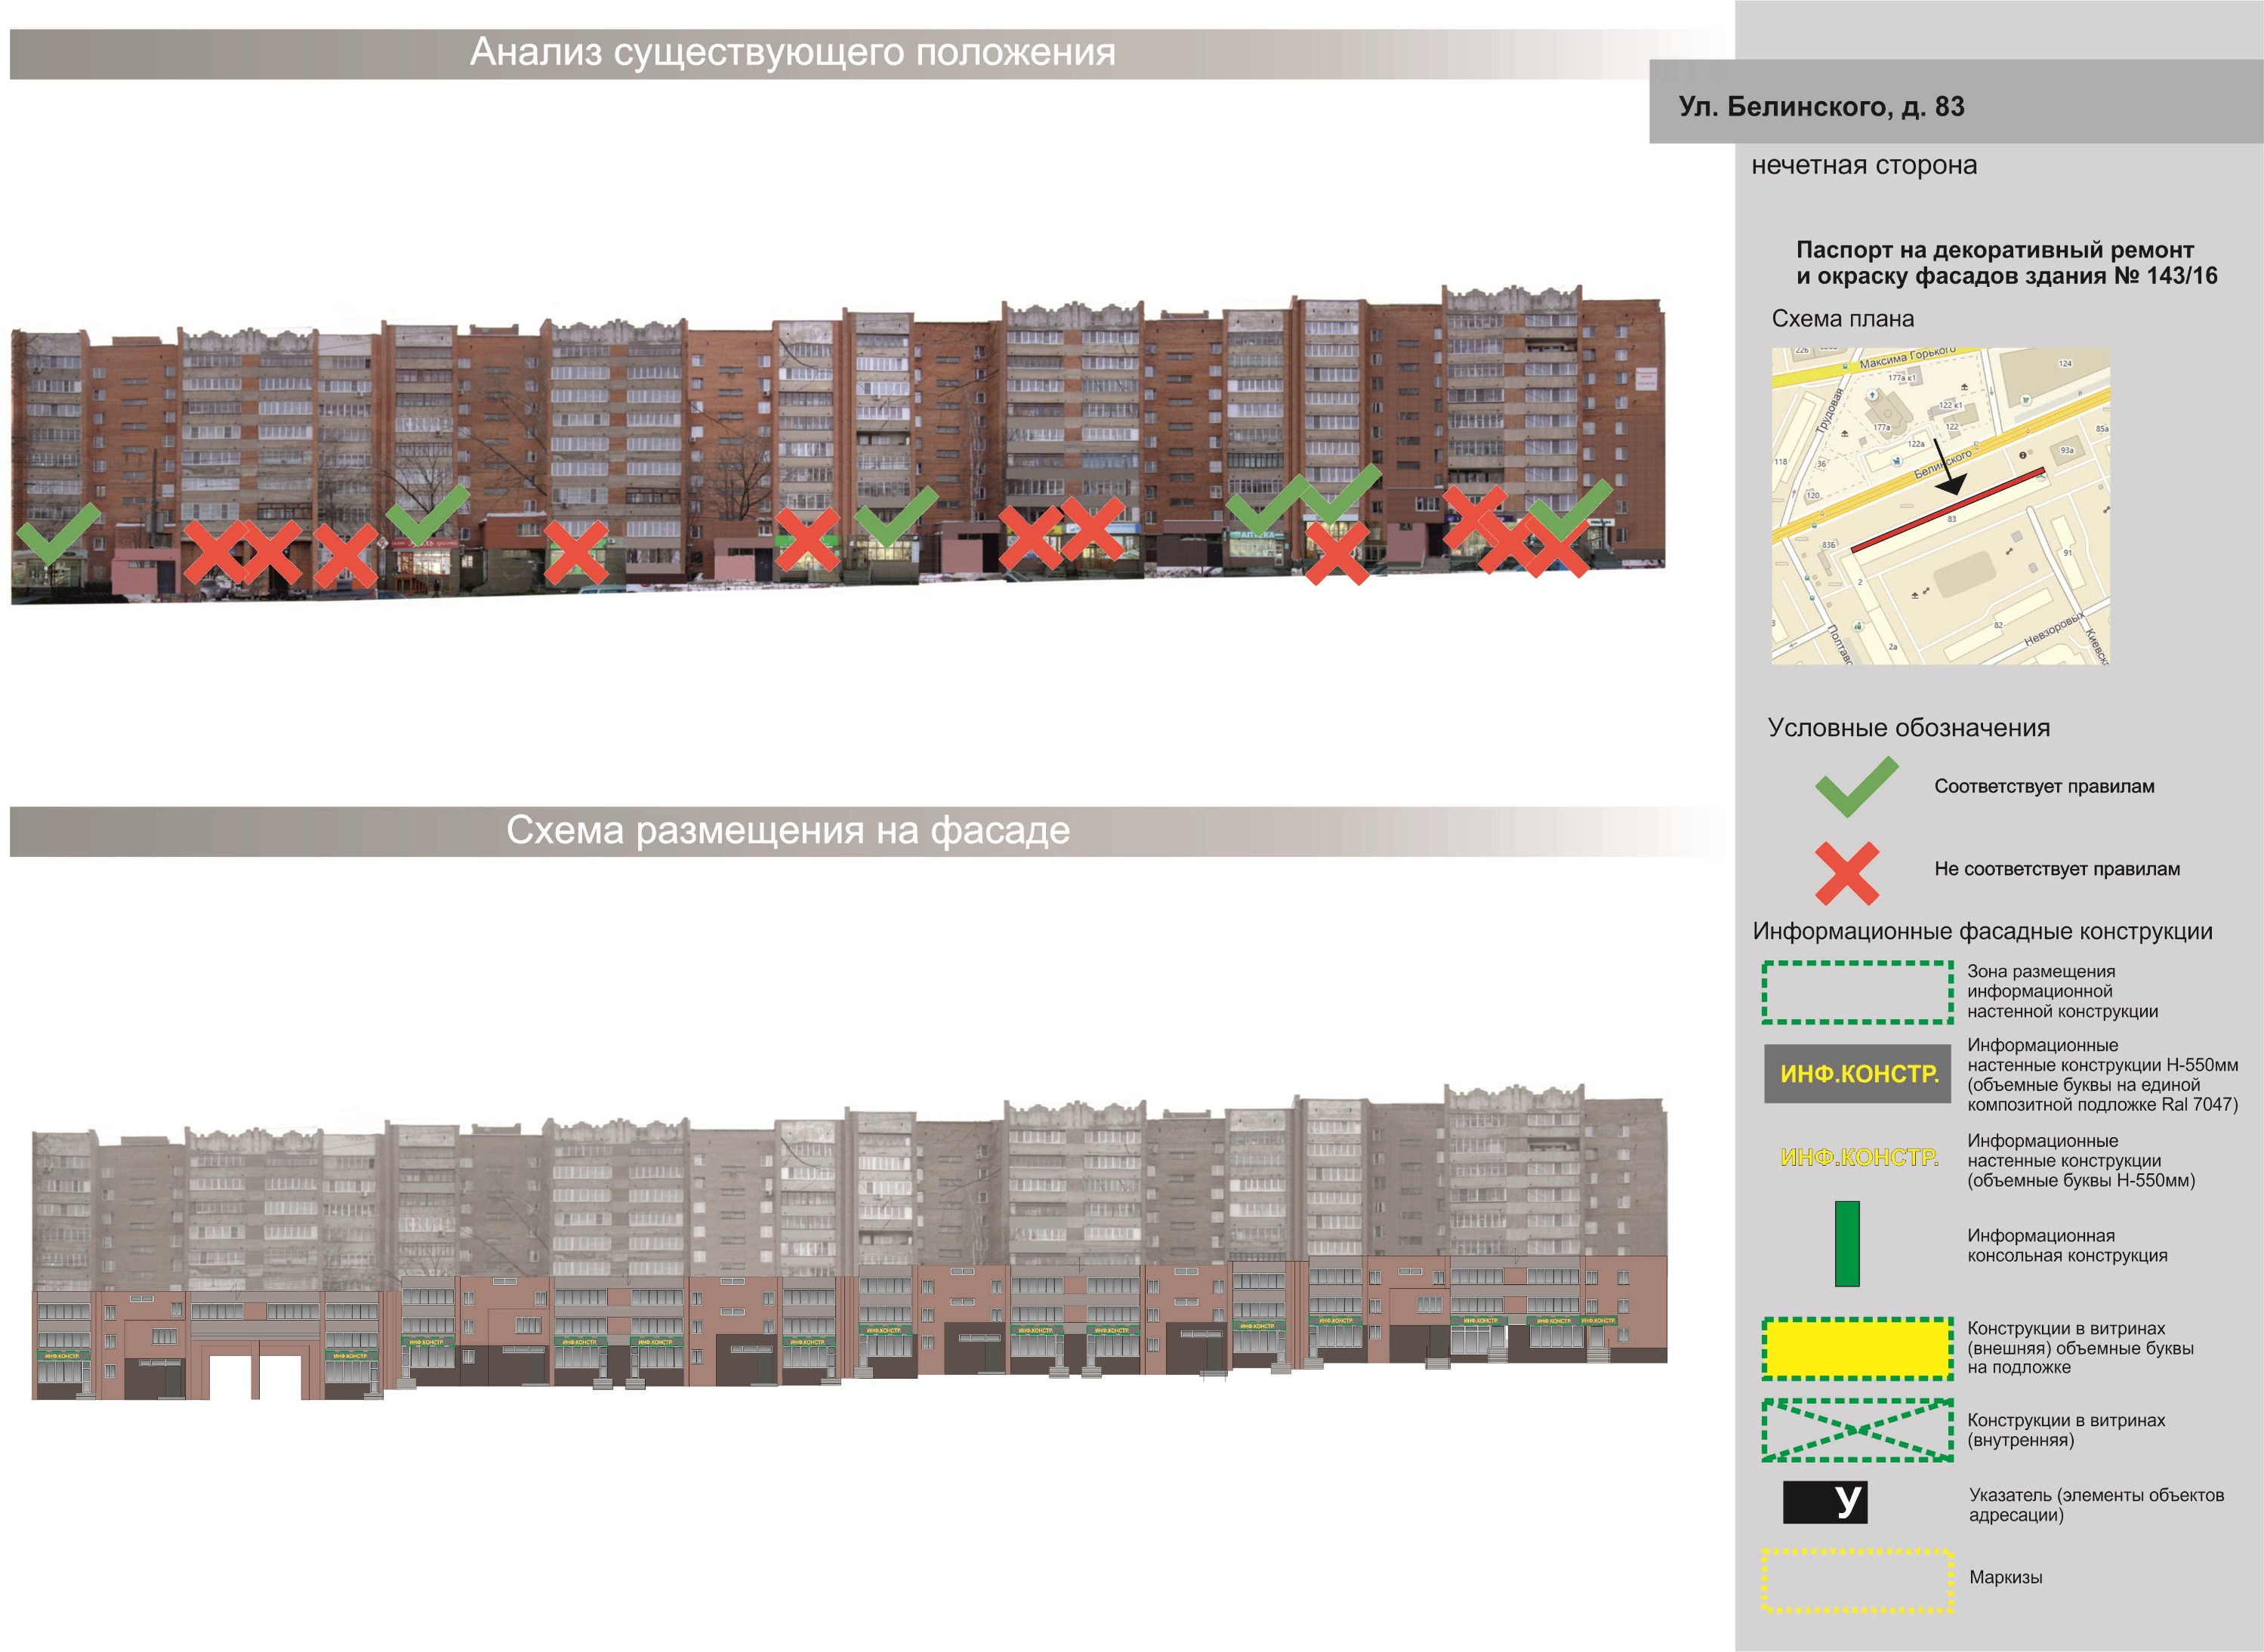Click the gray ИНФ.КОНСТР. sample box
Viewport: 2264px width, 1652px height.
[1857, 1074]
